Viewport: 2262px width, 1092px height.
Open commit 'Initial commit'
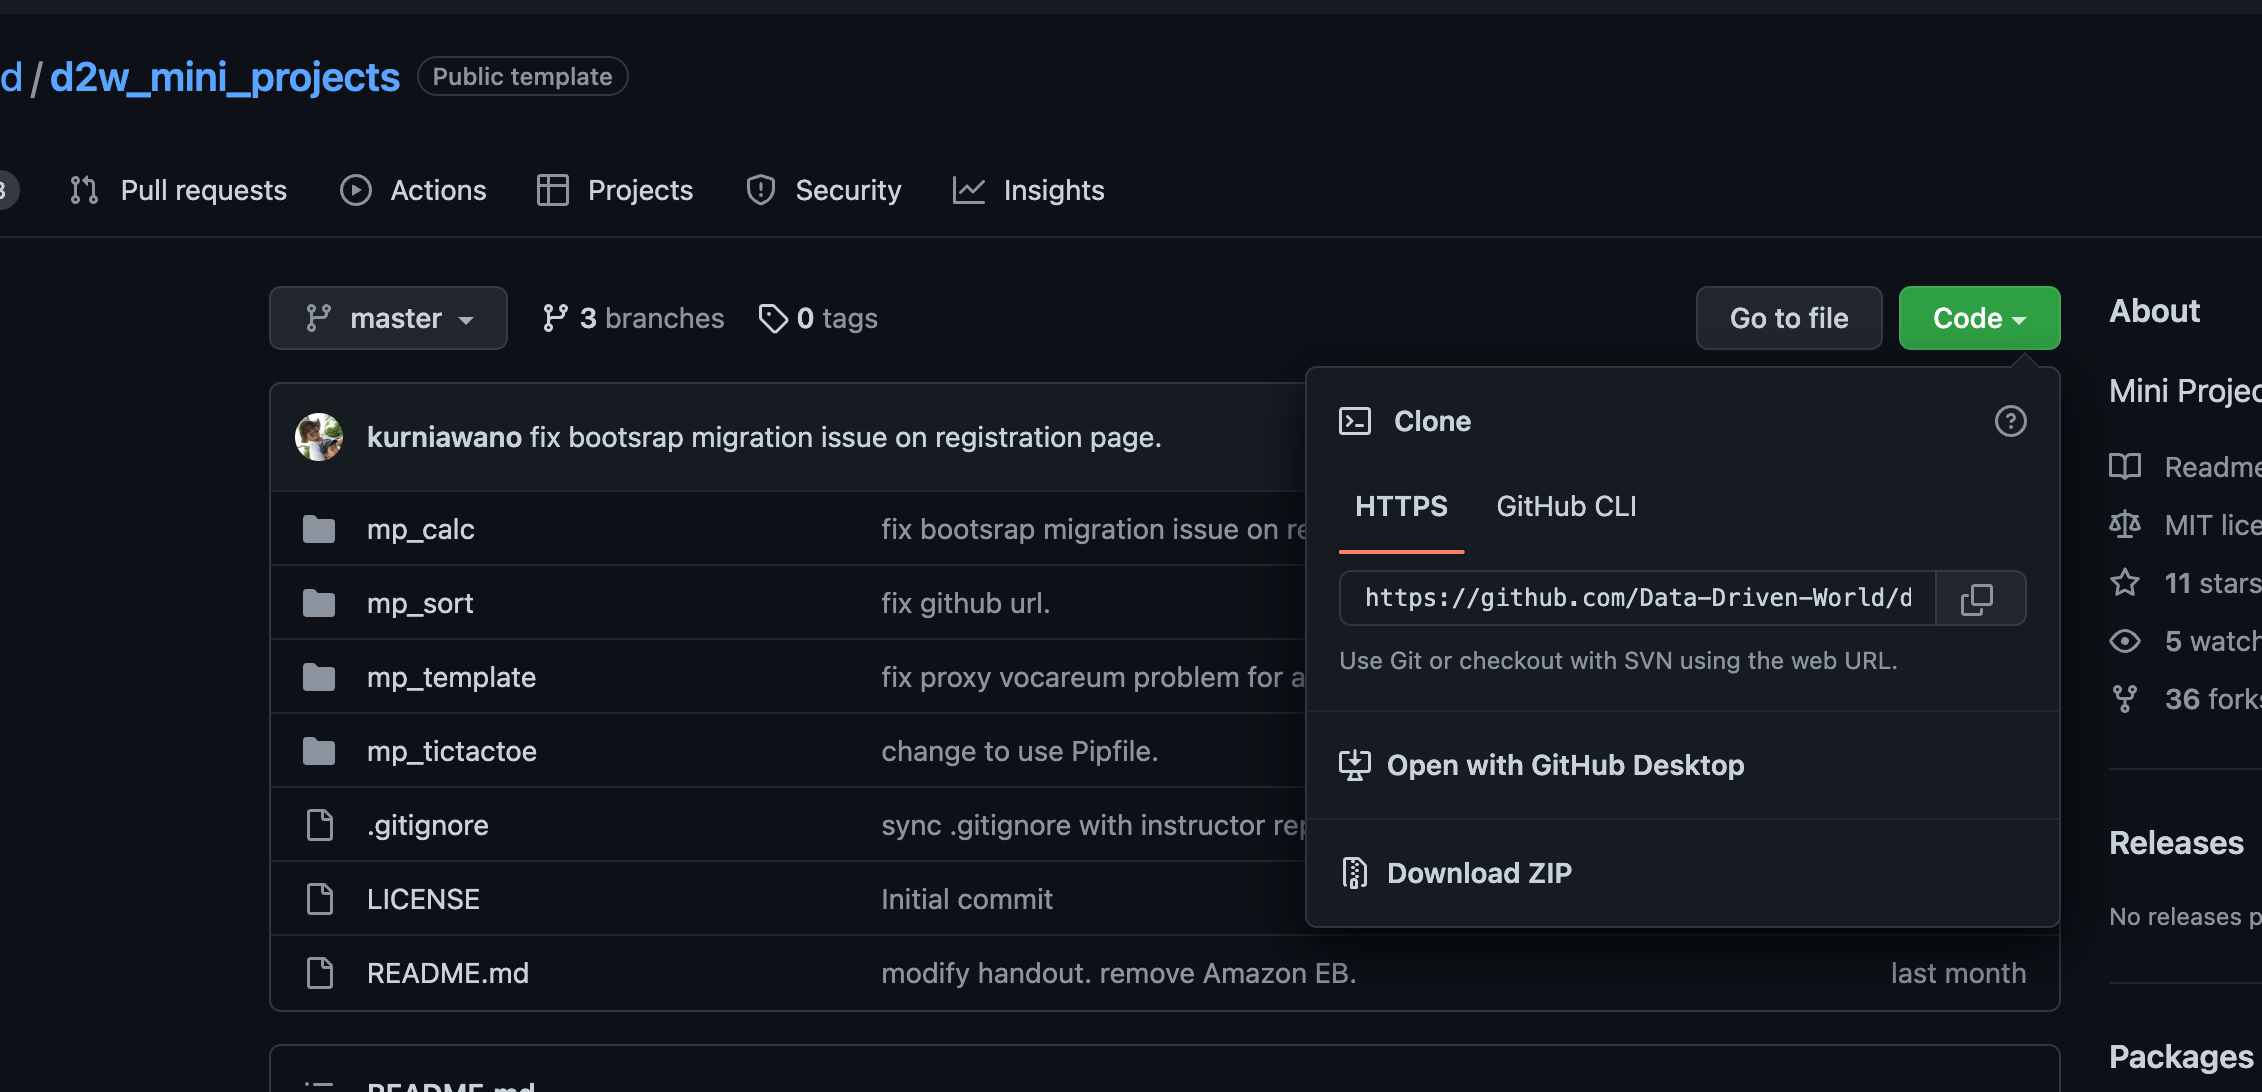pos(967,899)
